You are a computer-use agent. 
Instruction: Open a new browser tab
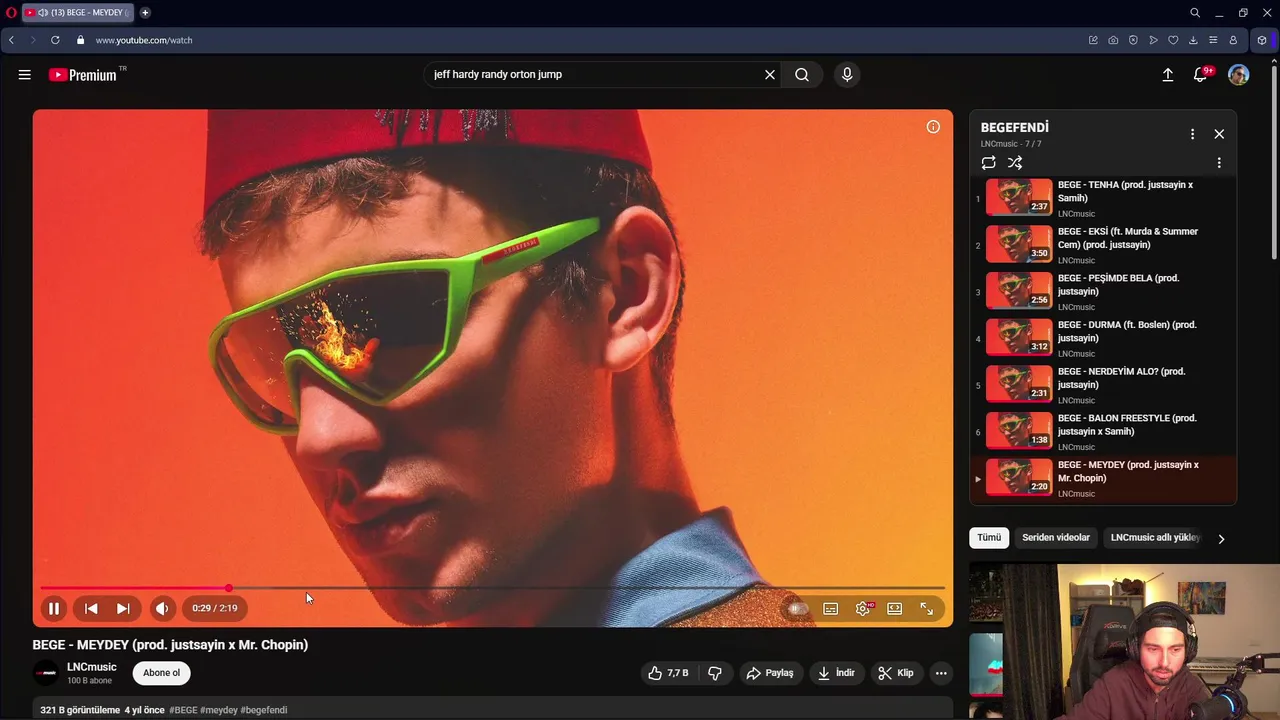click(x=145, y=13)
